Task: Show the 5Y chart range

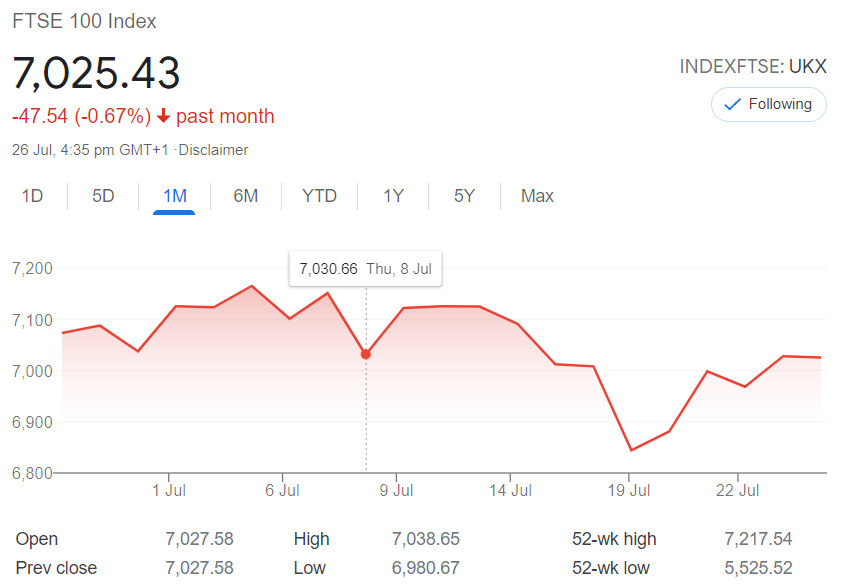Action: [464, 196]
